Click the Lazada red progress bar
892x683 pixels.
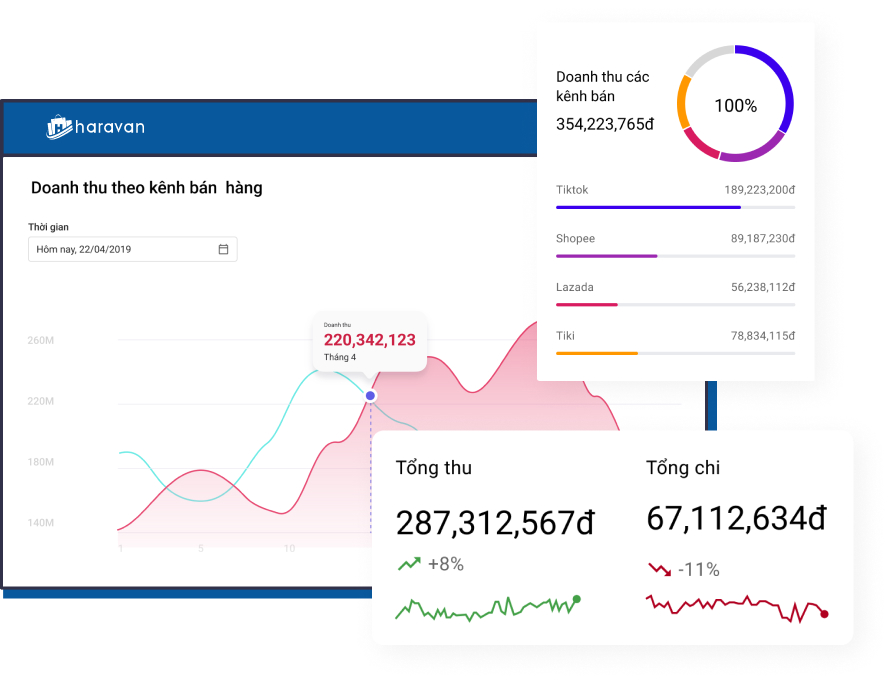675,304
